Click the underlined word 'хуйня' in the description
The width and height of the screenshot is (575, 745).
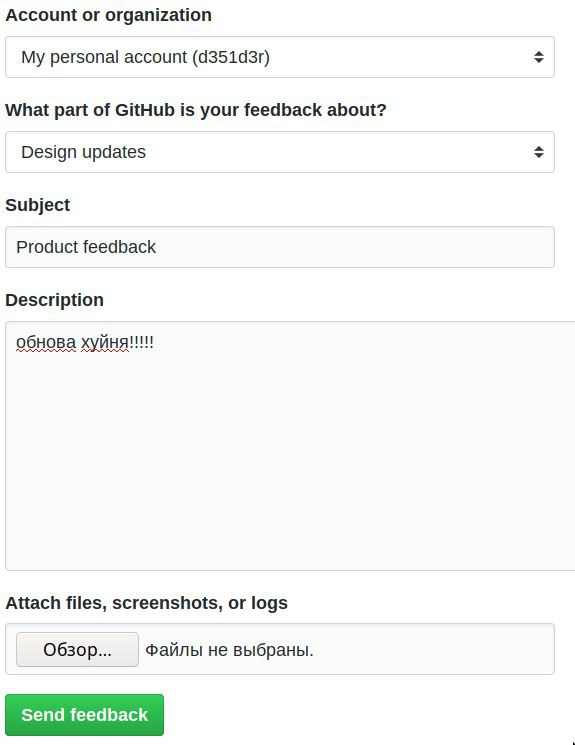point(105,342)
